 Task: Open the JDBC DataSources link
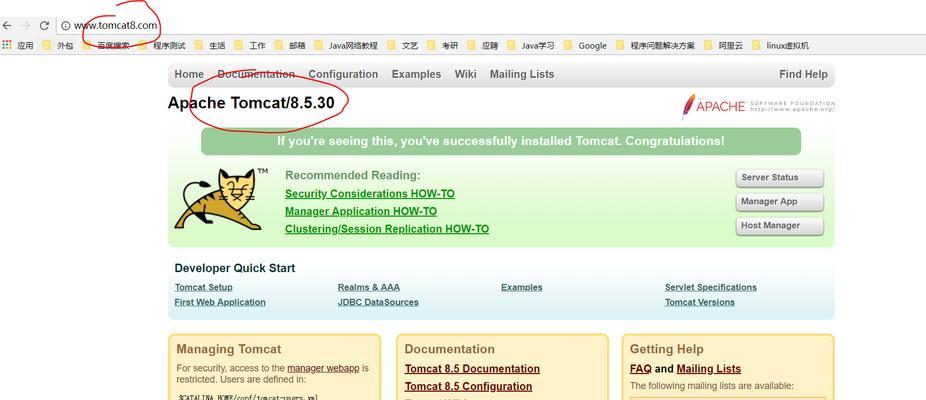pos(378,302)
